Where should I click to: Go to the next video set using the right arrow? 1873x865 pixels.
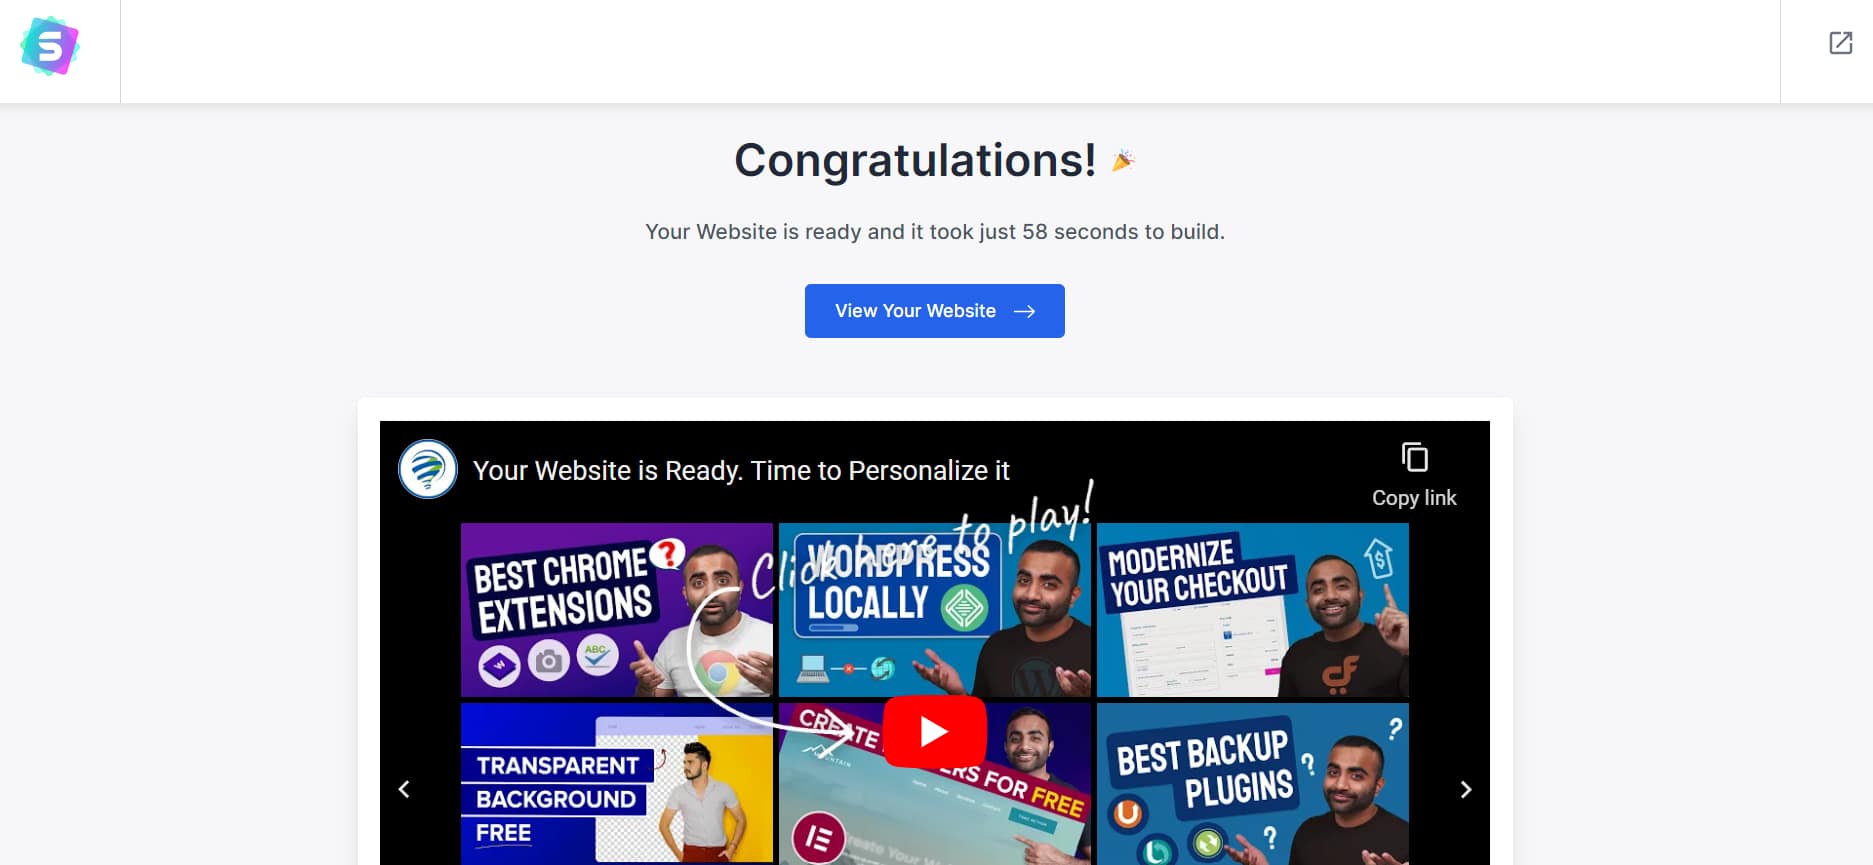point(1466,789)
